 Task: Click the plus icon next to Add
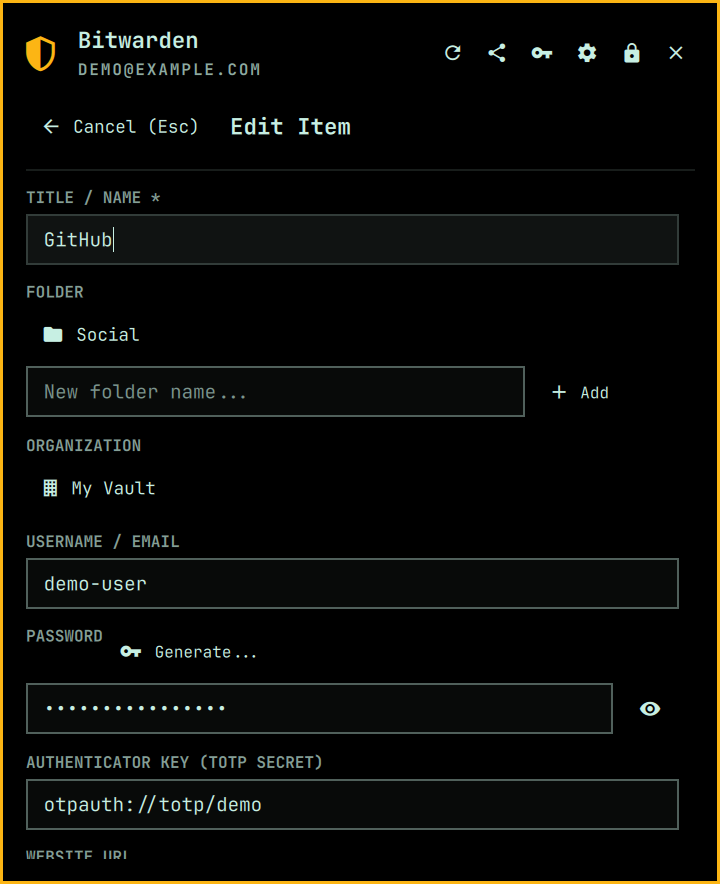(559, 392)
